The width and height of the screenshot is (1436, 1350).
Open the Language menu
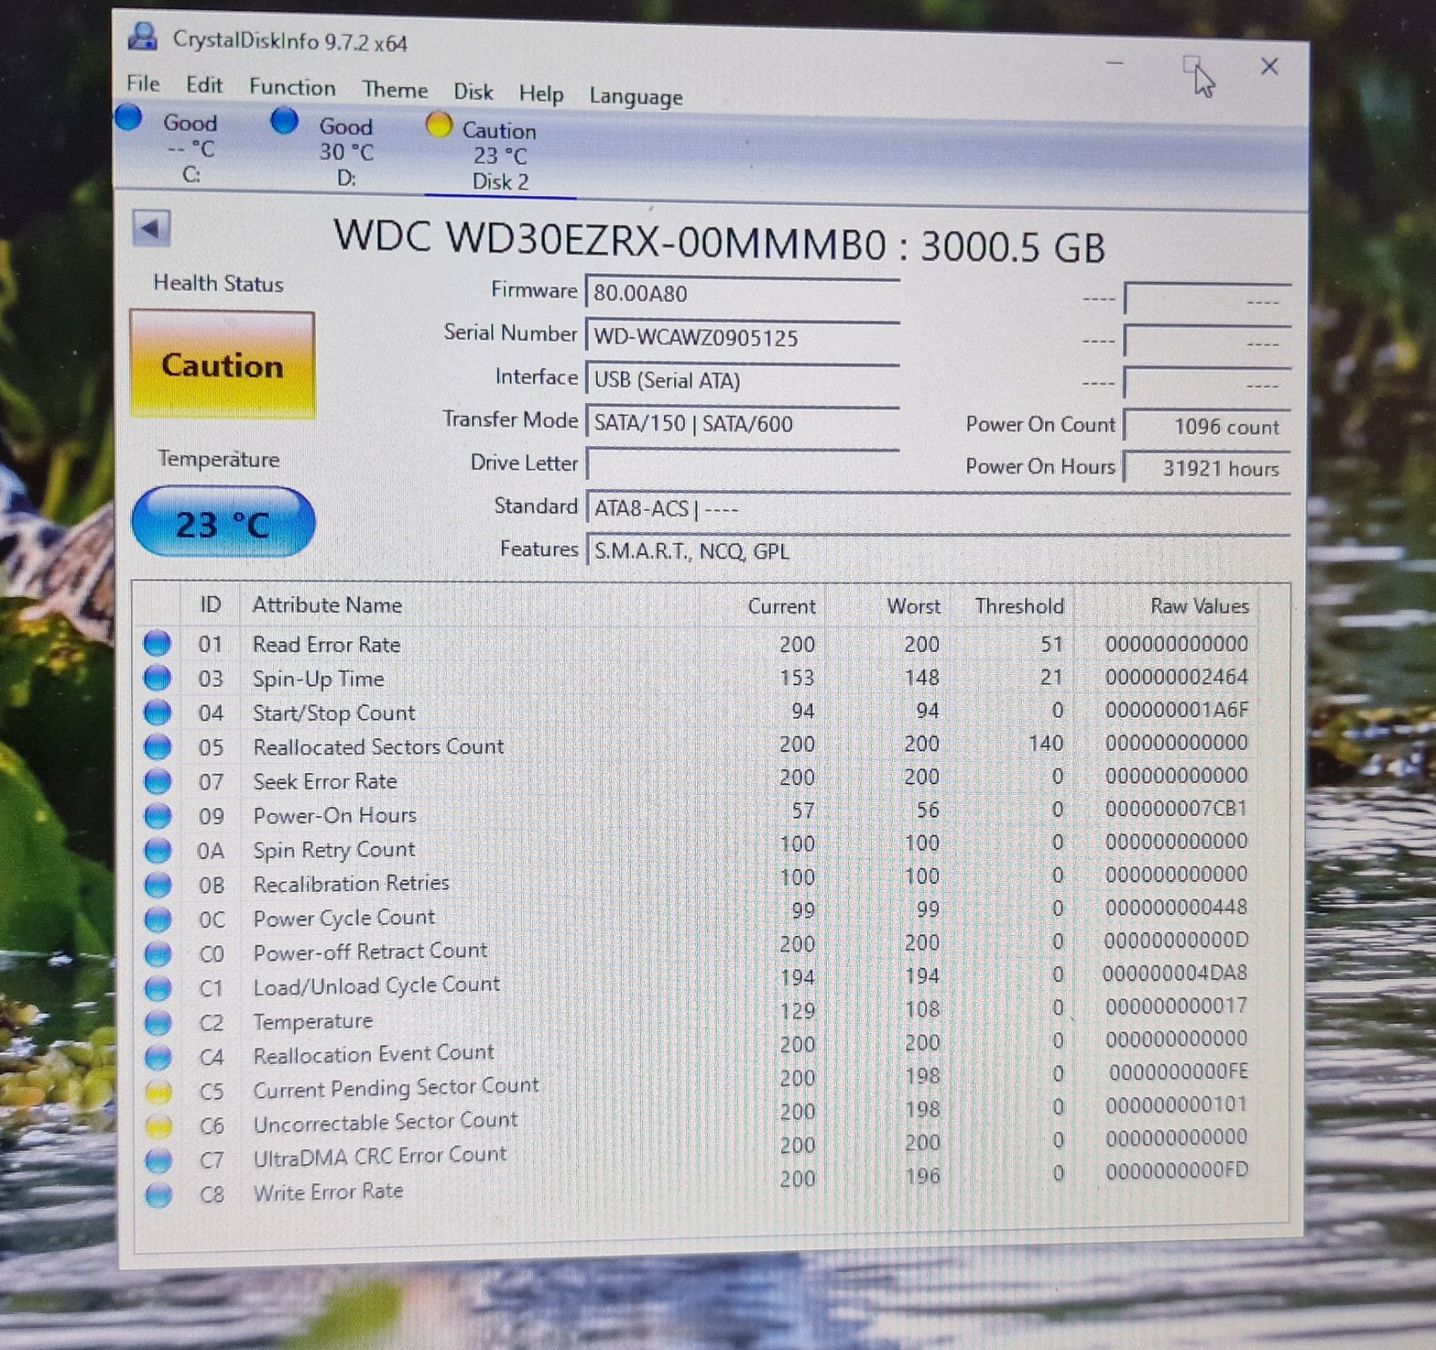636,97
